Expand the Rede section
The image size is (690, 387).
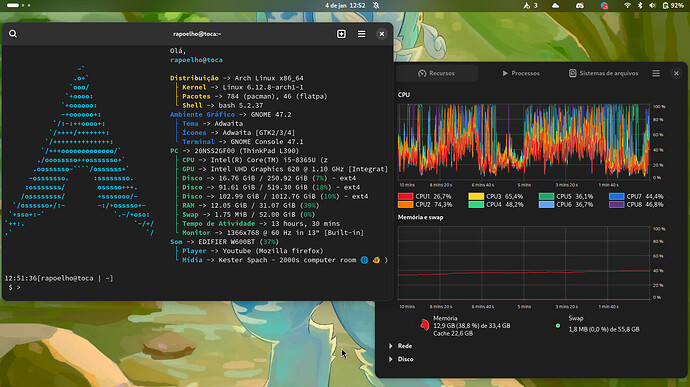pyautogui.click(x=401, y=346)
